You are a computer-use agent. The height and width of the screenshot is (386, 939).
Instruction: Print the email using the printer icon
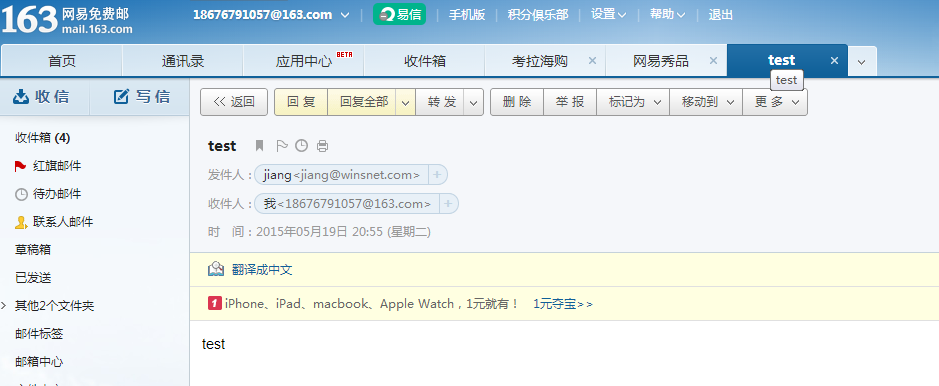[322, 145]
